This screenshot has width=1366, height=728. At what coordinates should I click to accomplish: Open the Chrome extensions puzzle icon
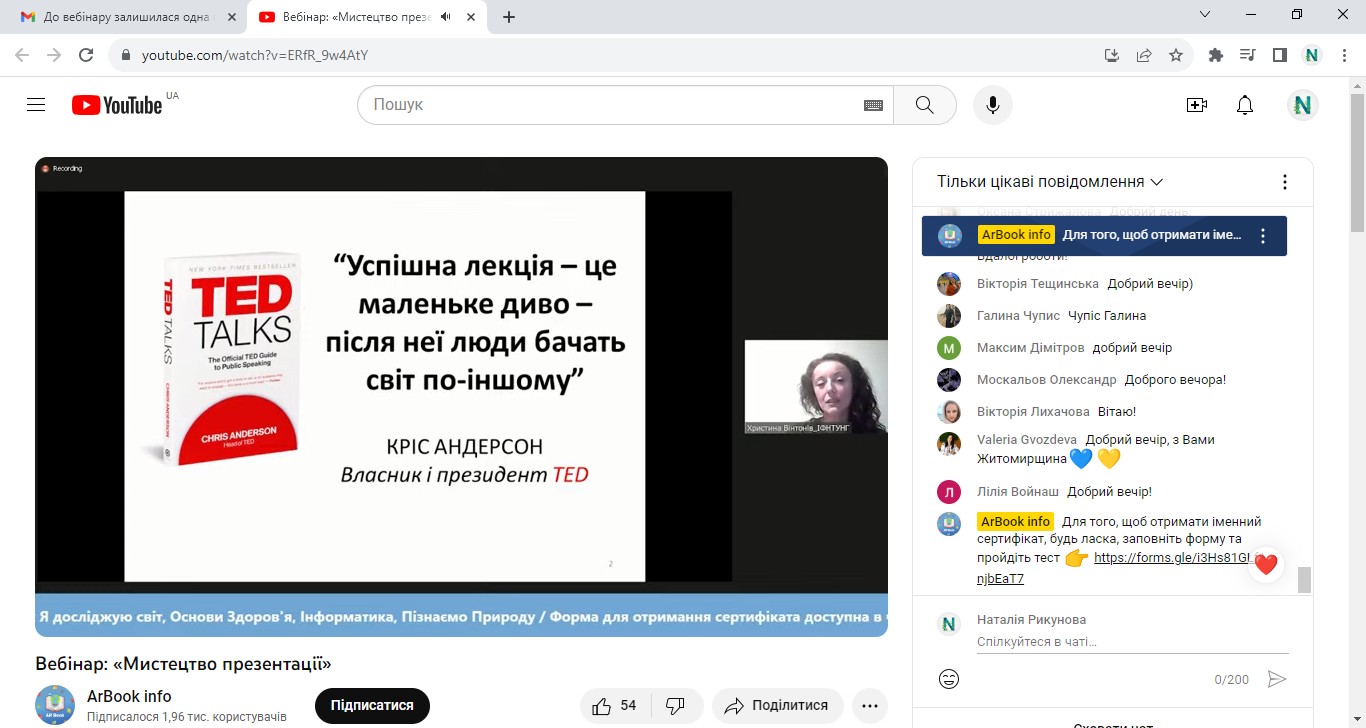(x=1216, y=55)
